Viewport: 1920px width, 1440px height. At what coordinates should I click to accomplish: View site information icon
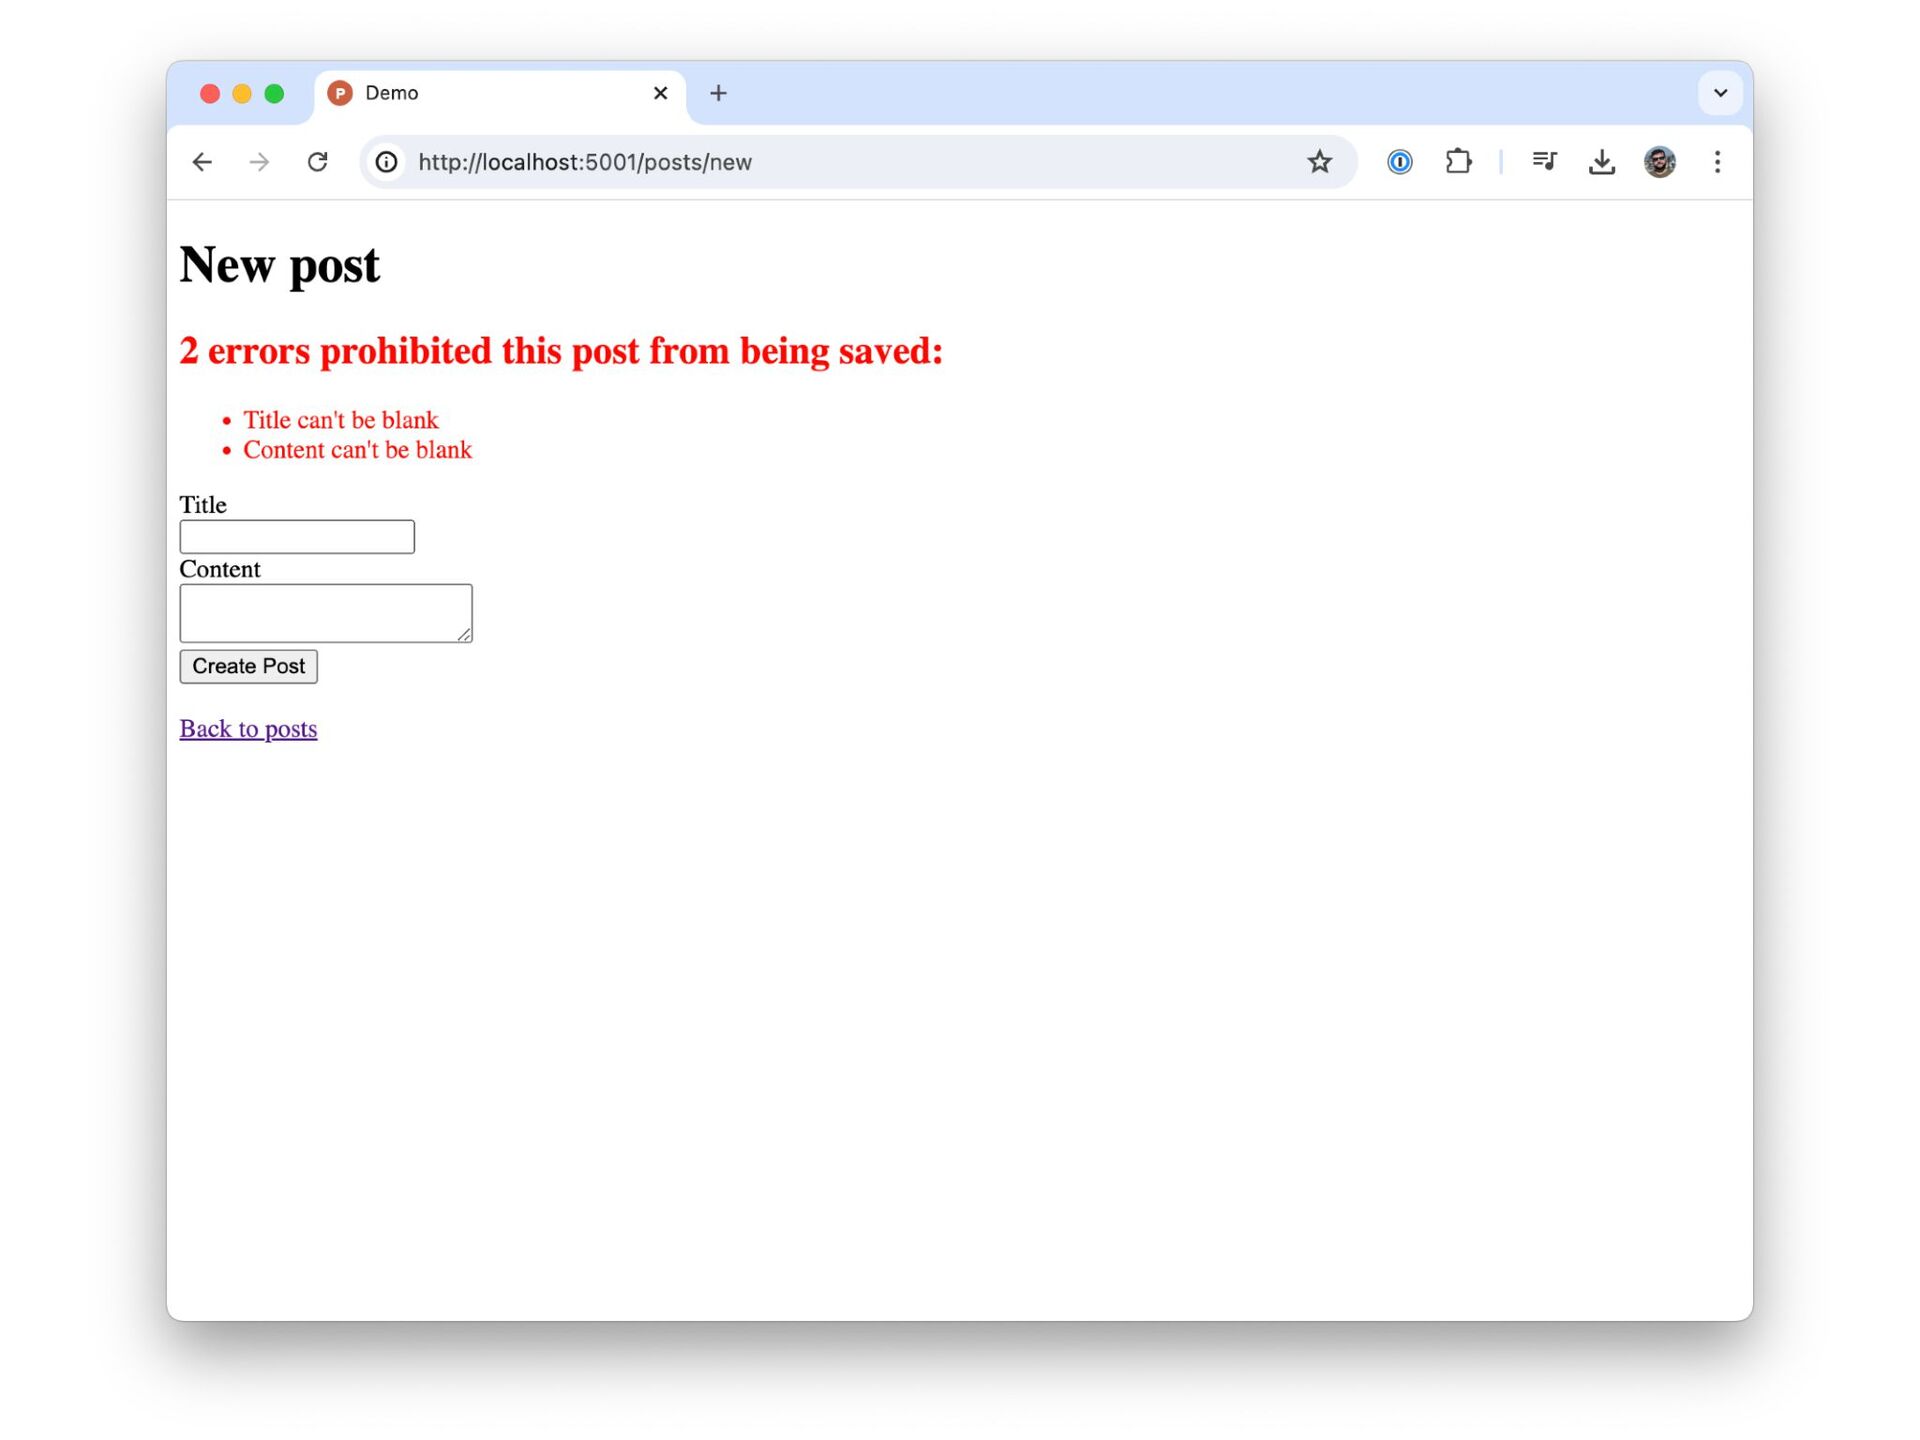click(x=387, y=162)
